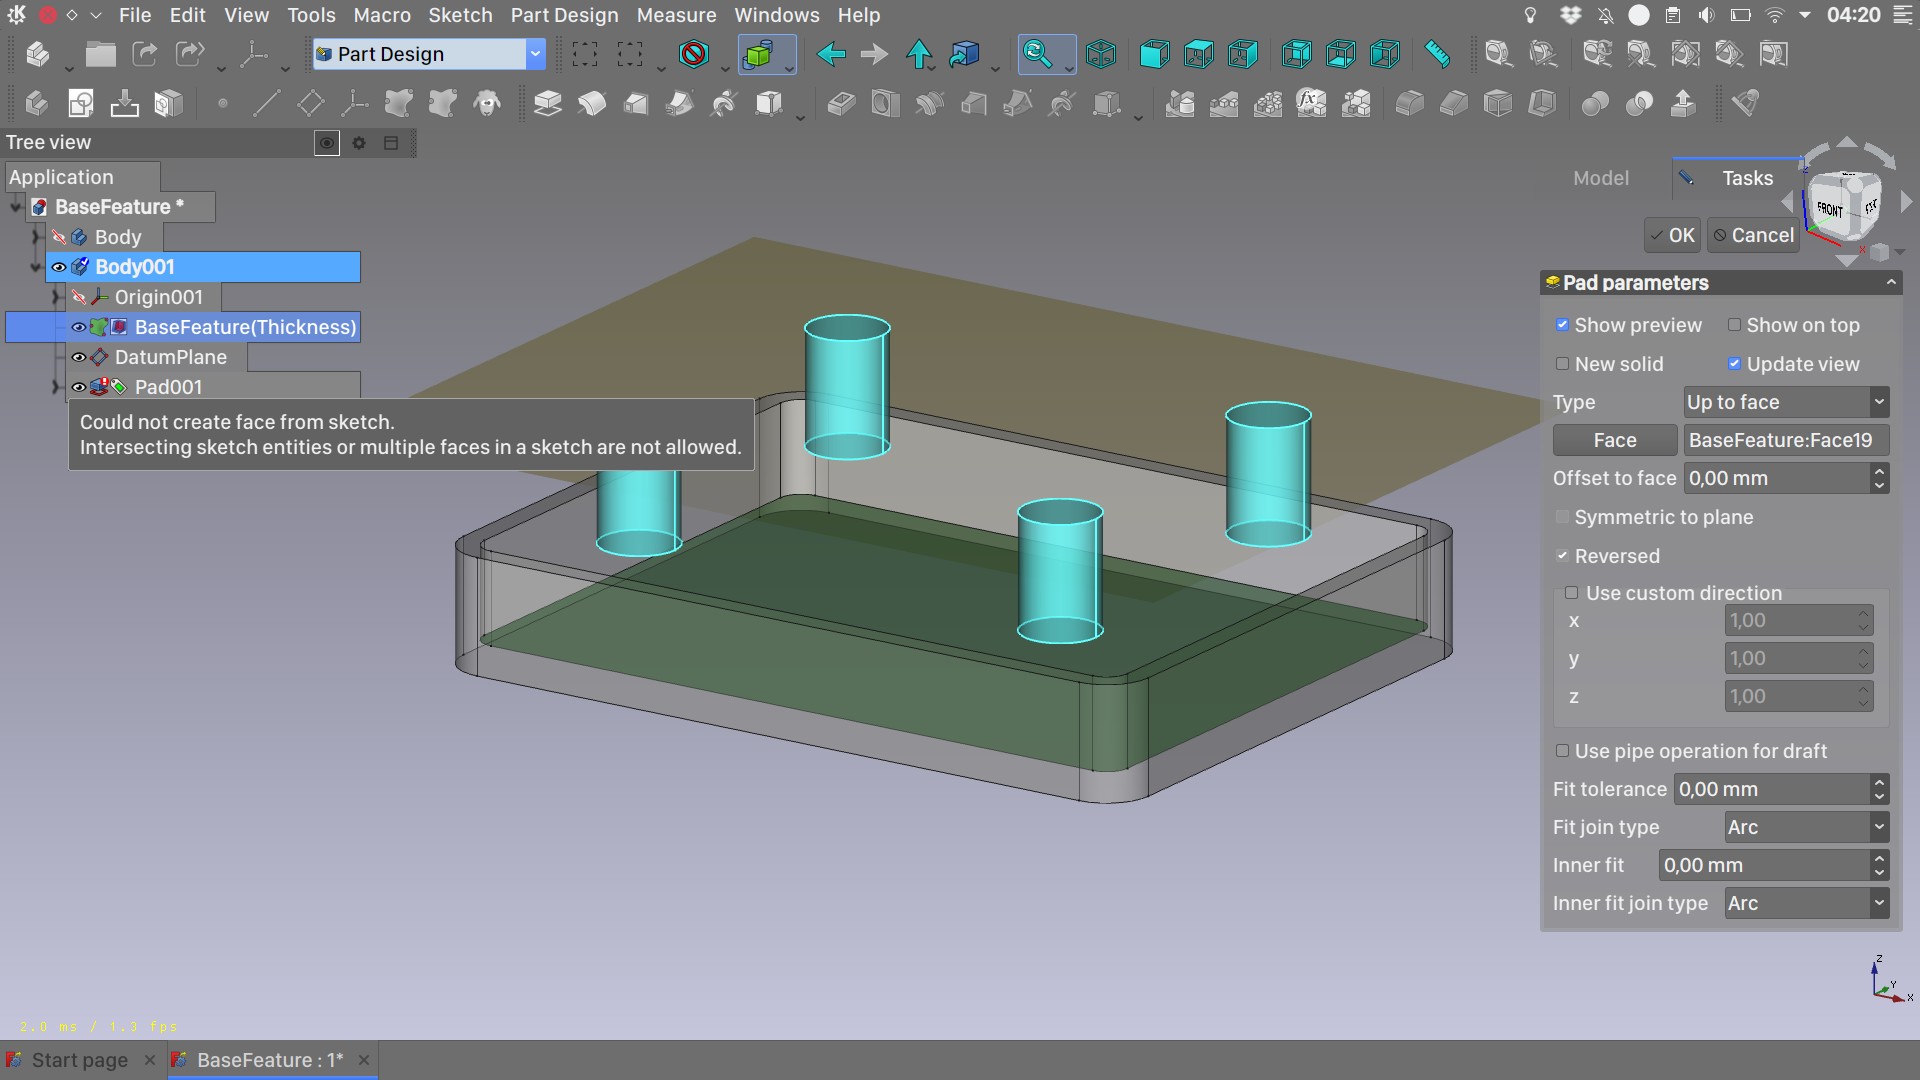Viewport: 1920px width, 1080px height.
Task: Uncheck the Reversed option
Action: point(1564,556)
